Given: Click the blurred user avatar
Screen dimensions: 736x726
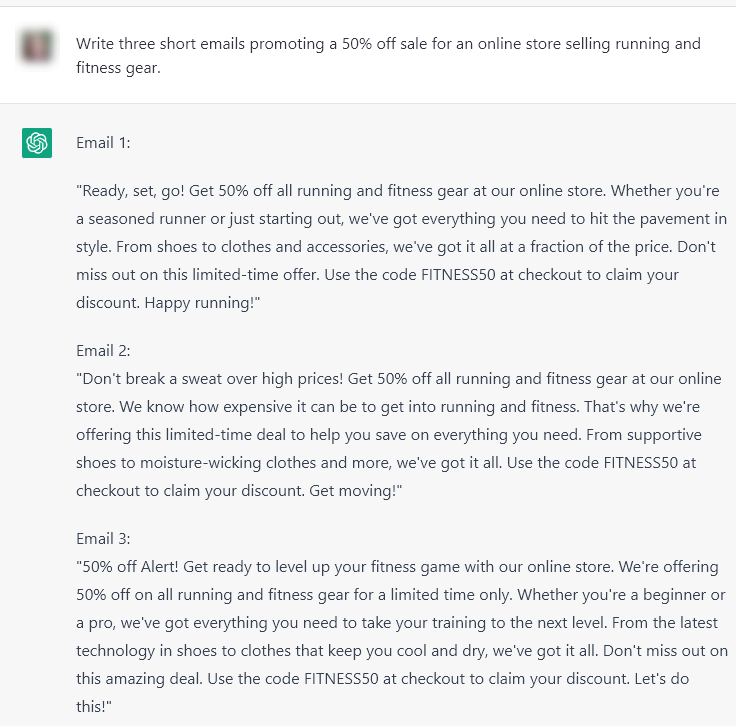Looking at the screenshot, I should coord(37,45).
